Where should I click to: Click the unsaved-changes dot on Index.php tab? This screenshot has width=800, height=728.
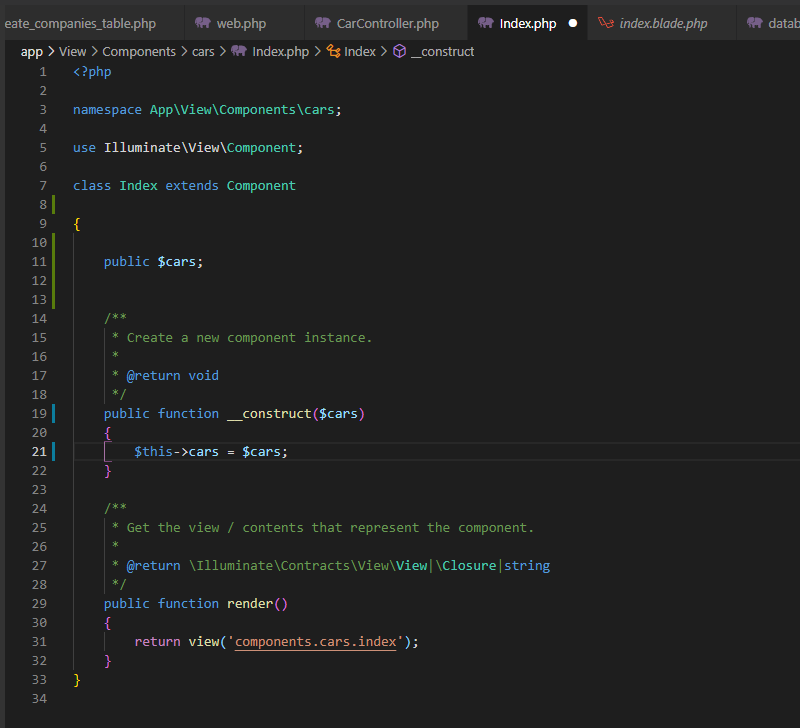573,23
